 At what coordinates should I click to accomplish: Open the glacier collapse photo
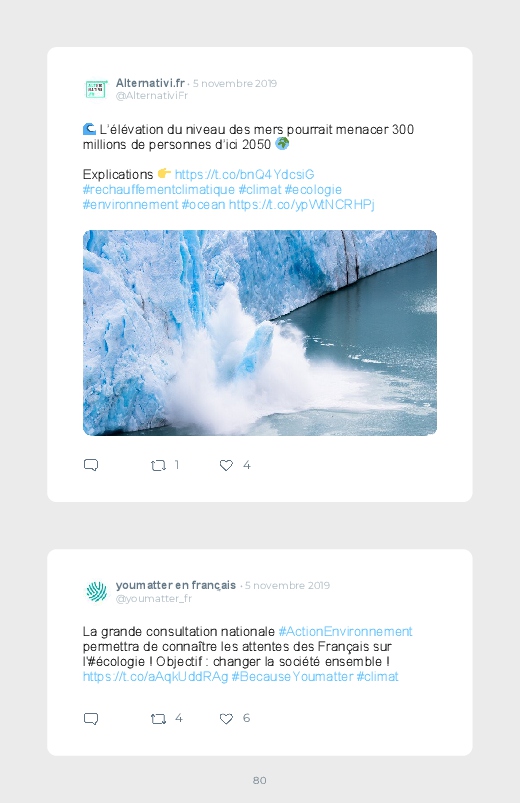[x=260, y=333]
